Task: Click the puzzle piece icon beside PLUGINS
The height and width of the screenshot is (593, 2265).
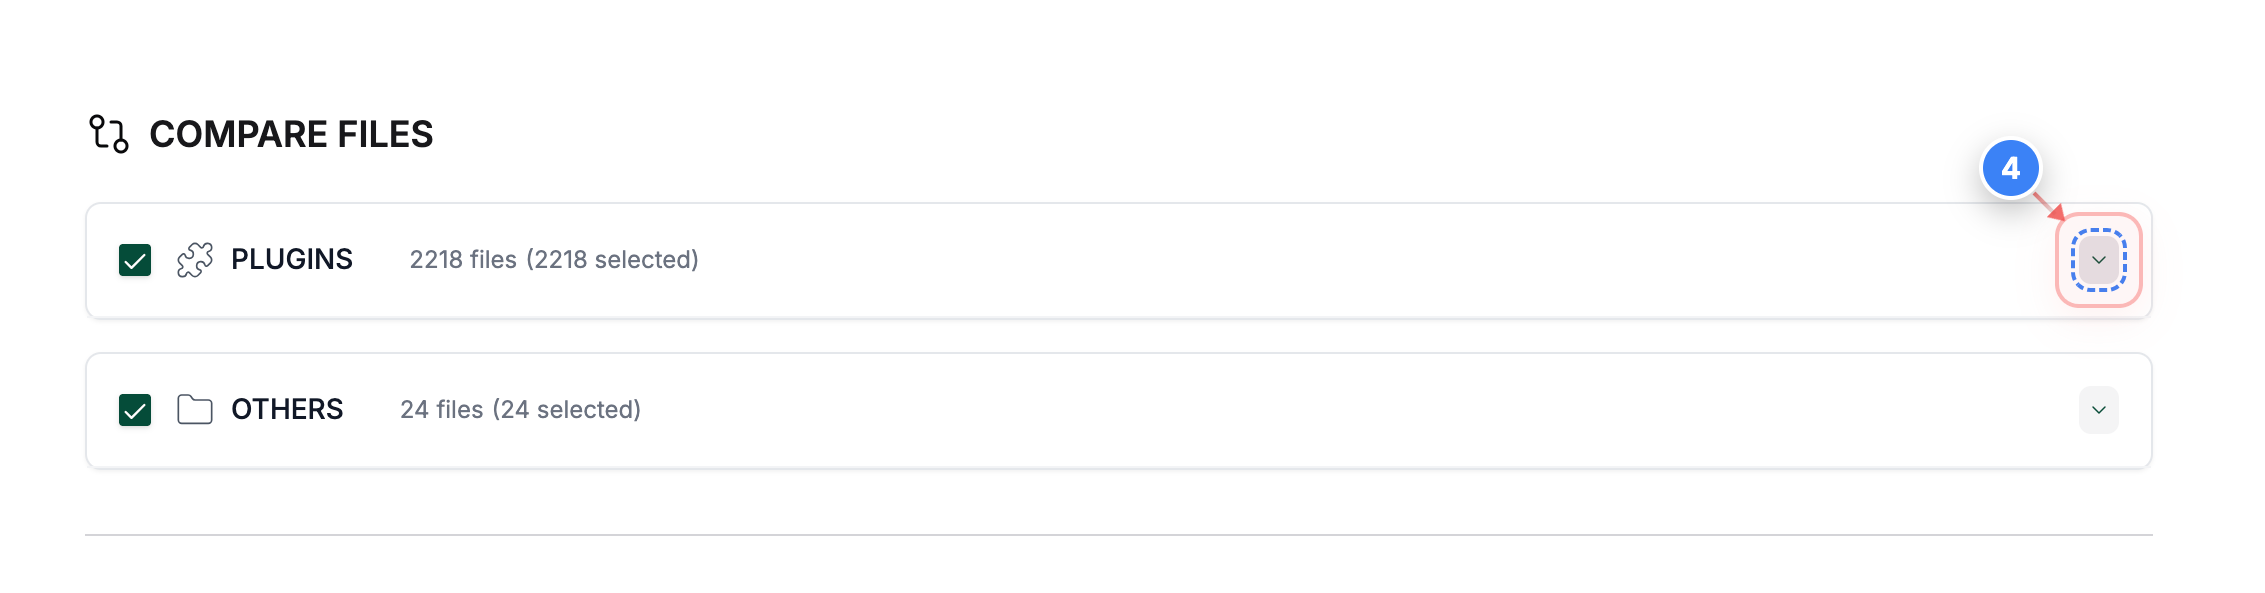Action: (x=196, y=259)
